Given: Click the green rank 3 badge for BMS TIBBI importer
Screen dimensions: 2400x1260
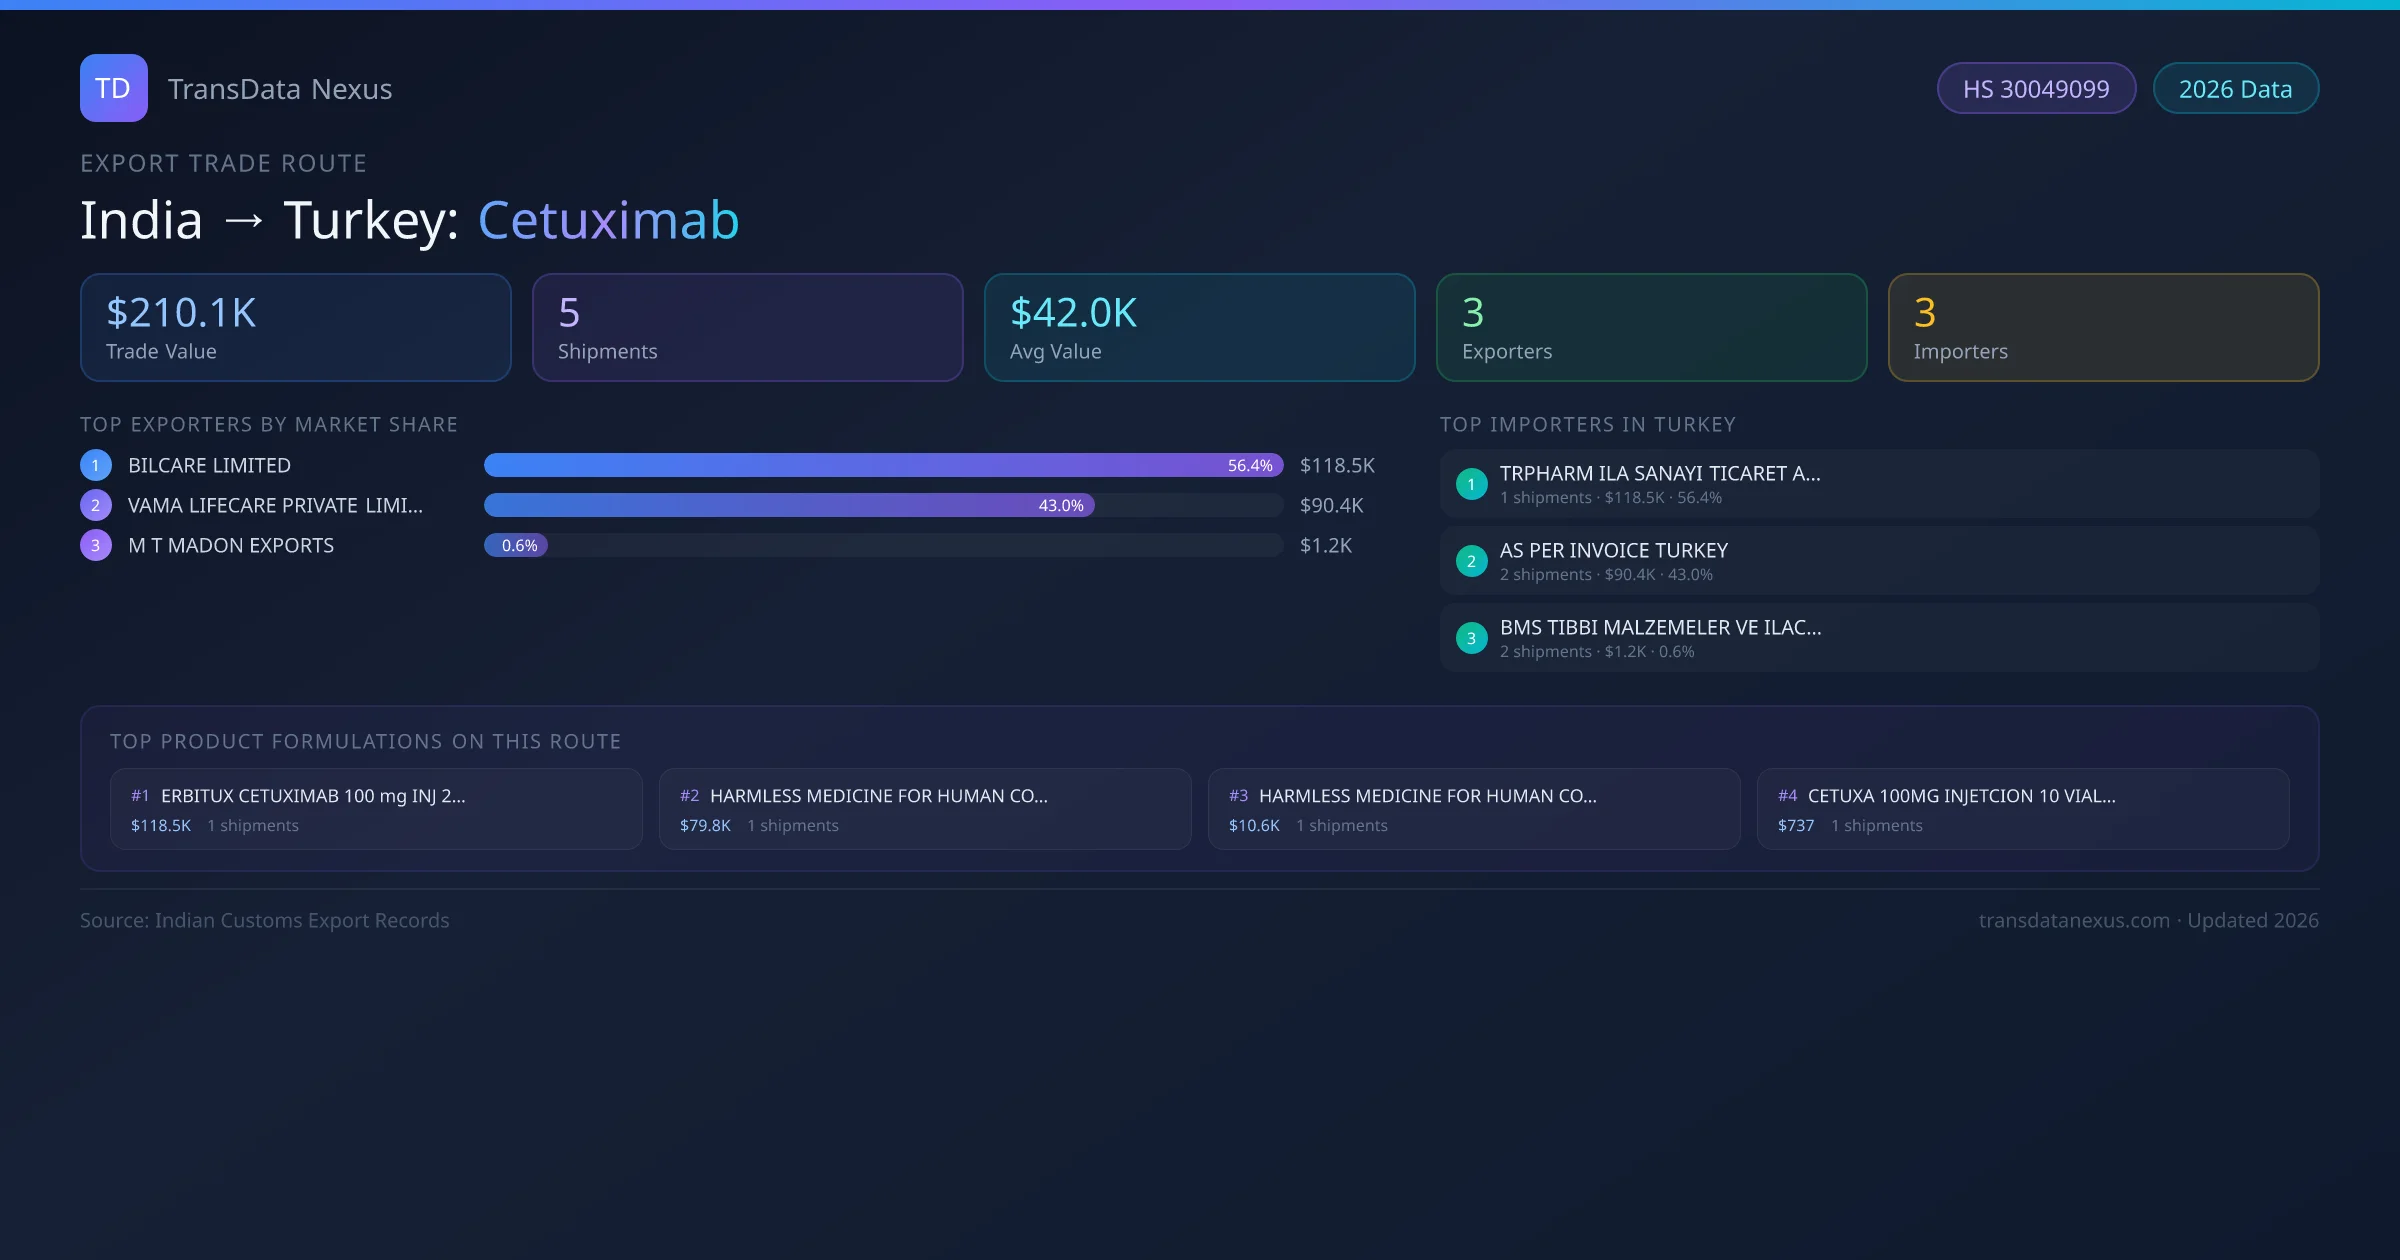Looking at the screenshot, I should [x=1471, y=638].
